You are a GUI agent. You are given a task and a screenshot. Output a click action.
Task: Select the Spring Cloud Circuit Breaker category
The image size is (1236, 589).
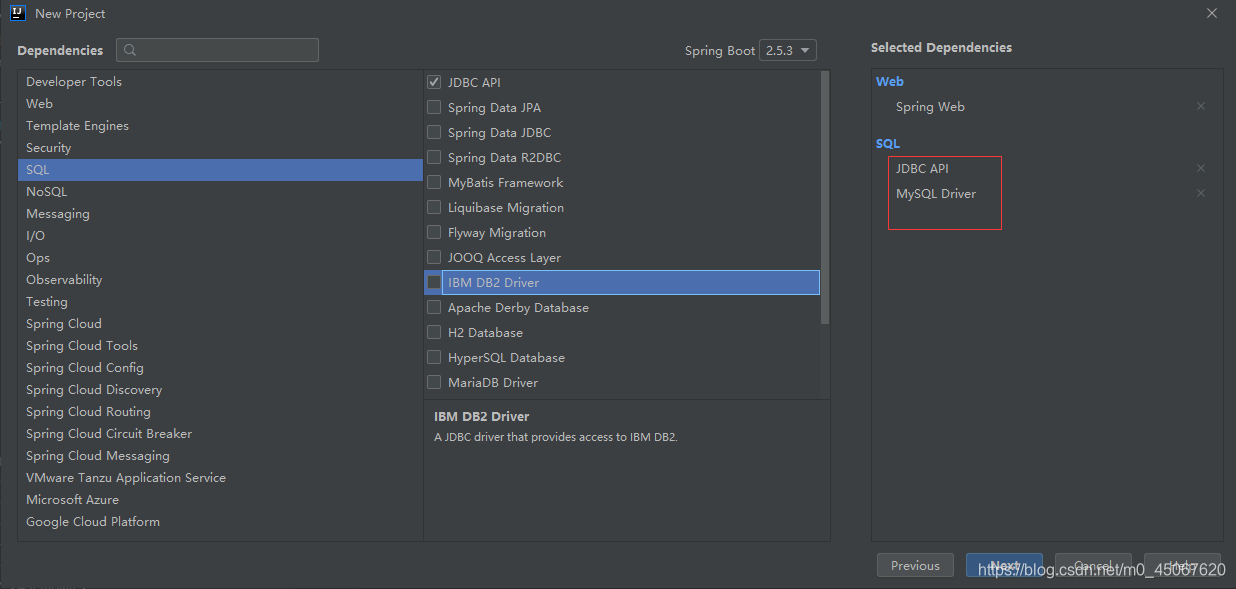pyautogui.click(x=220, y=434)
